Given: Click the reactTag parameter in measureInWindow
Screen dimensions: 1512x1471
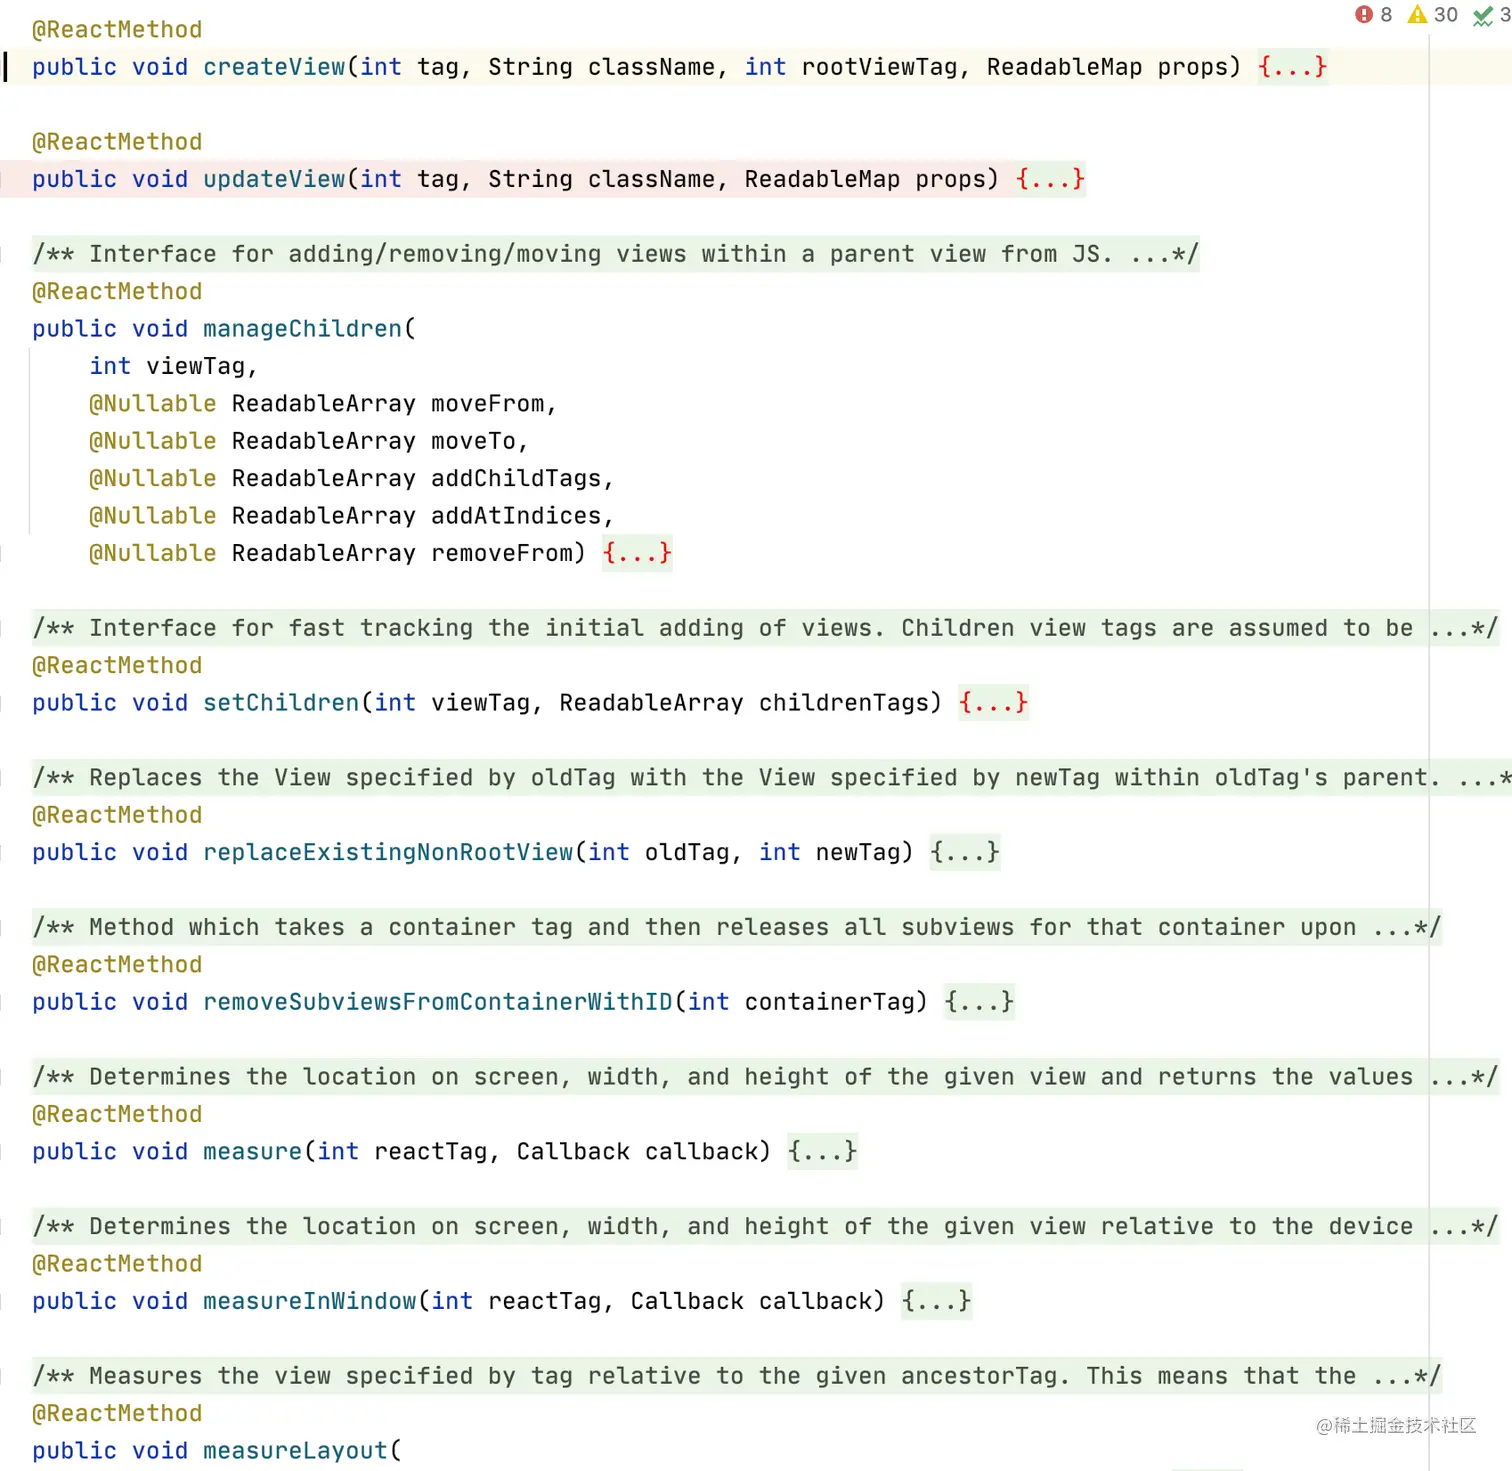Looking at the screenshot, I should [x=545, y=1301].
